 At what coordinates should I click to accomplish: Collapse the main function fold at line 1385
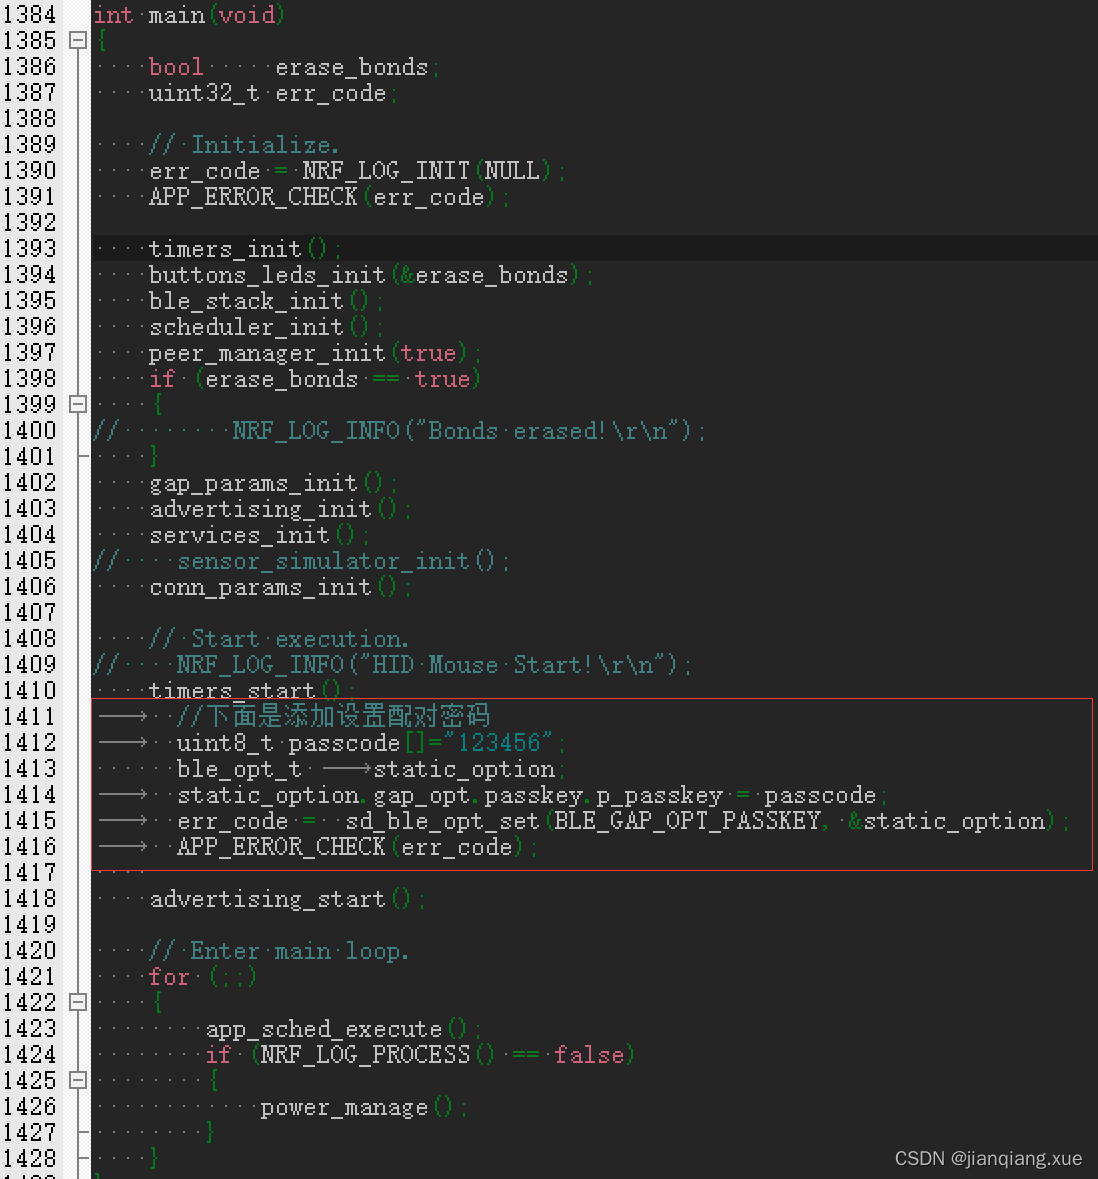tap(78, 40)
